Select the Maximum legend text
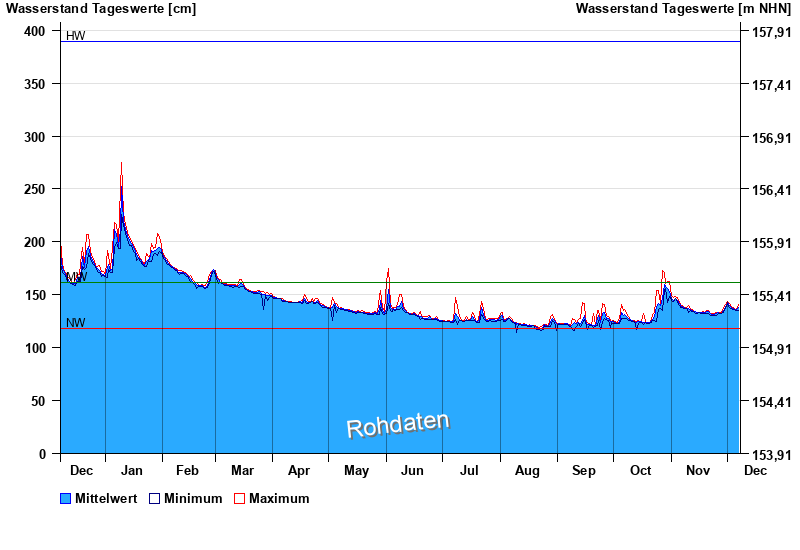 [279, 498]
